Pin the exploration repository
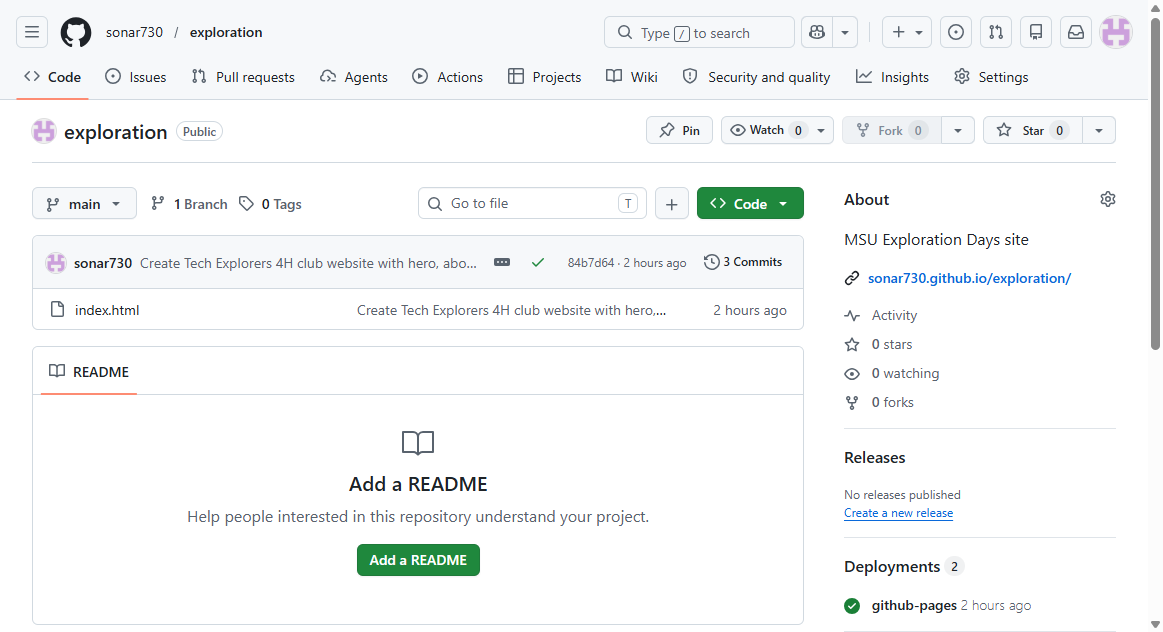 click(679, 131)
